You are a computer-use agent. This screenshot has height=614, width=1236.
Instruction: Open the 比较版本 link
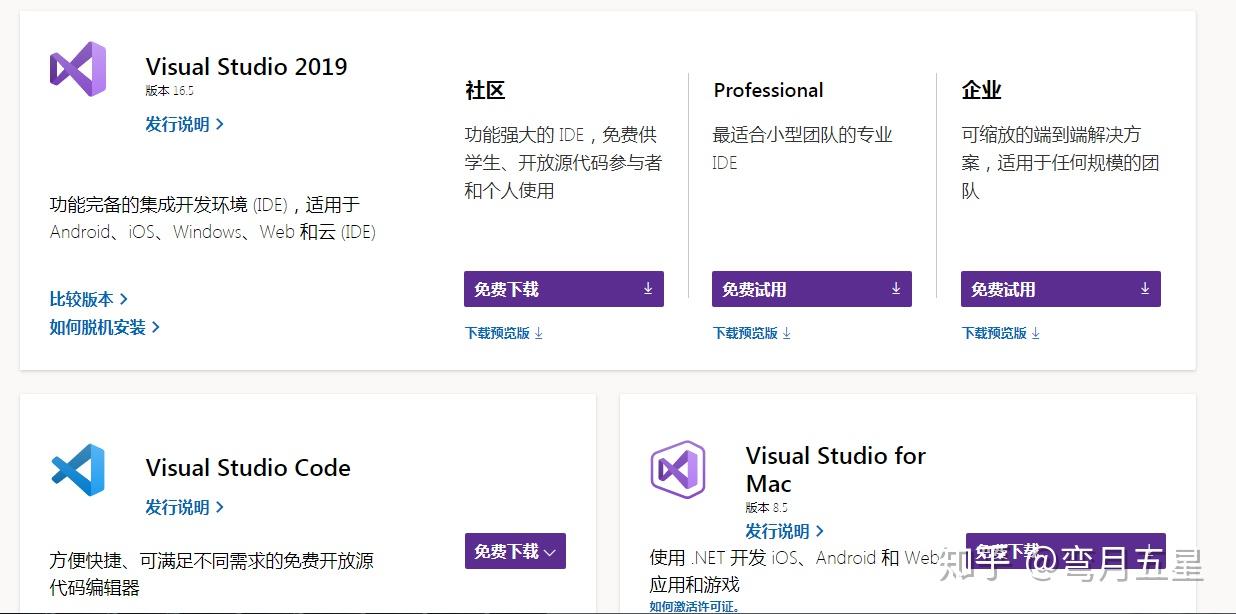89,299
